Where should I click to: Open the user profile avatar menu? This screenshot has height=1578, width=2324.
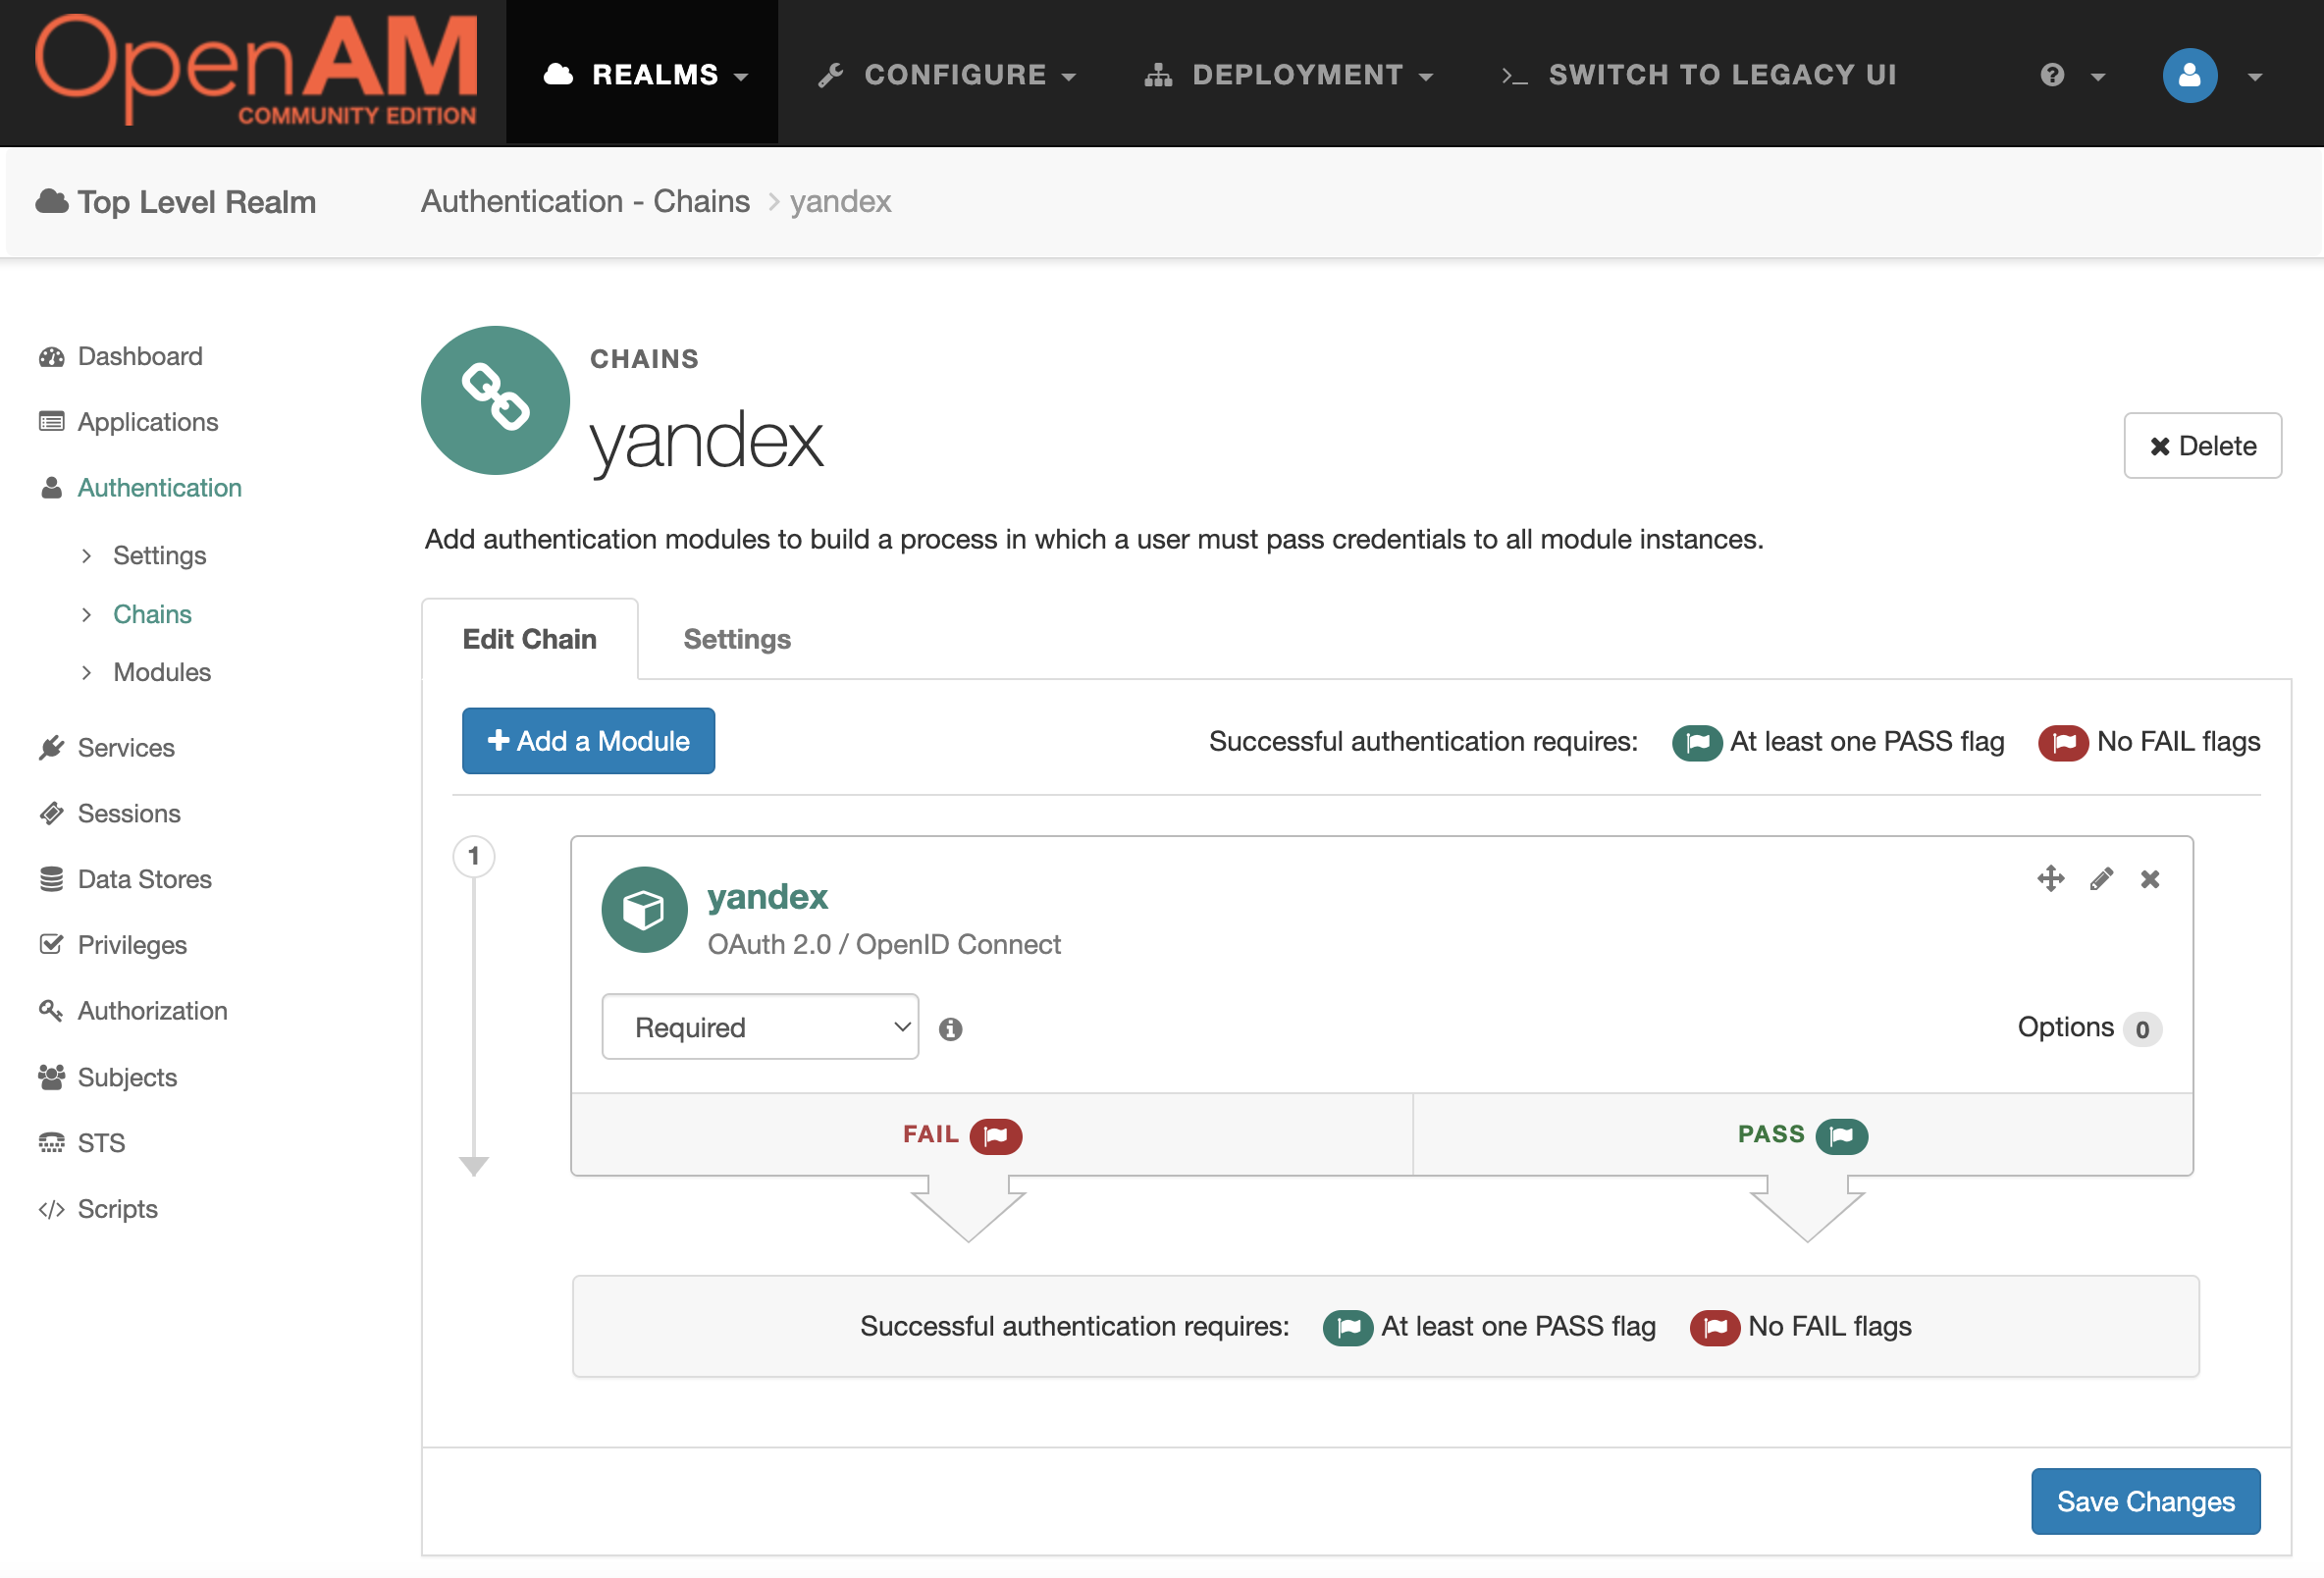(2189, 75)
